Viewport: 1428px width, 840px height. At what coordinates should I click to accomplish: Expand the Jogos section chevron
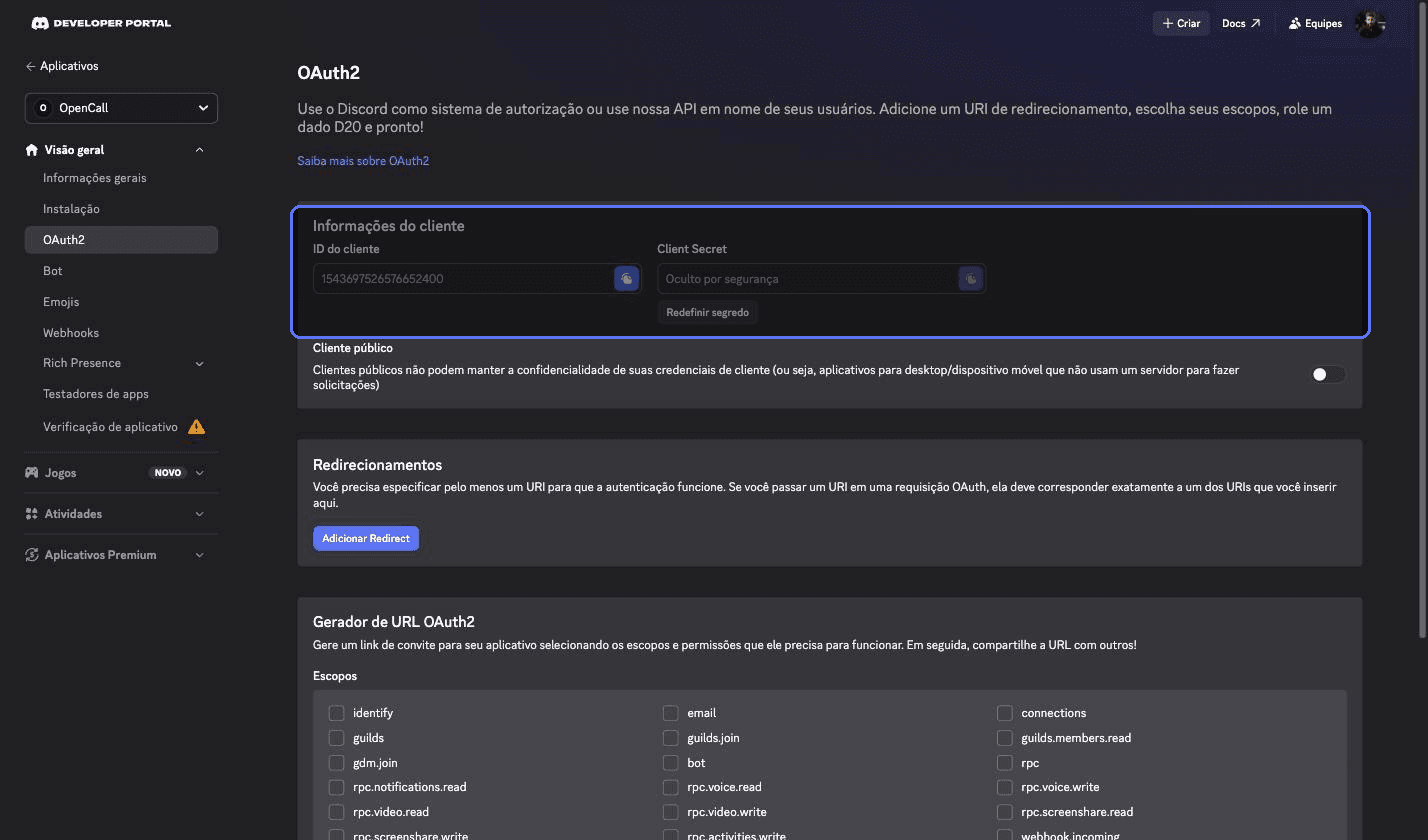(x=199, y=473)
